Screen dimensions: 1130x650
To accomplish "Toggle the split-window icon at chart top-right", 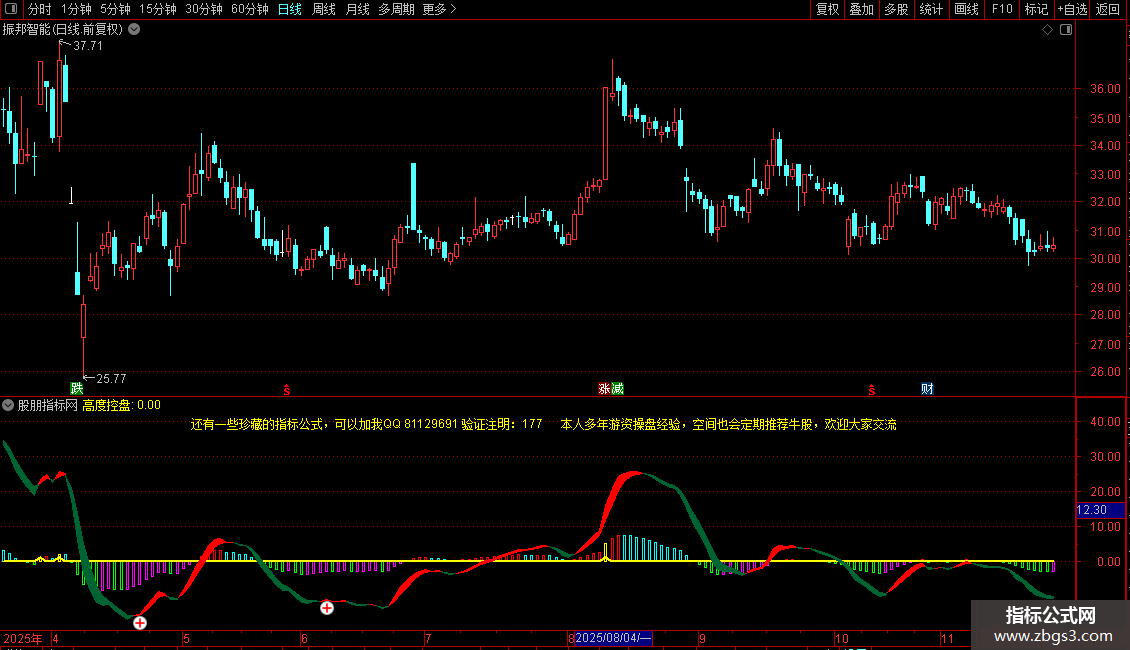I will pyautogui.click(x=1066, y=30).
